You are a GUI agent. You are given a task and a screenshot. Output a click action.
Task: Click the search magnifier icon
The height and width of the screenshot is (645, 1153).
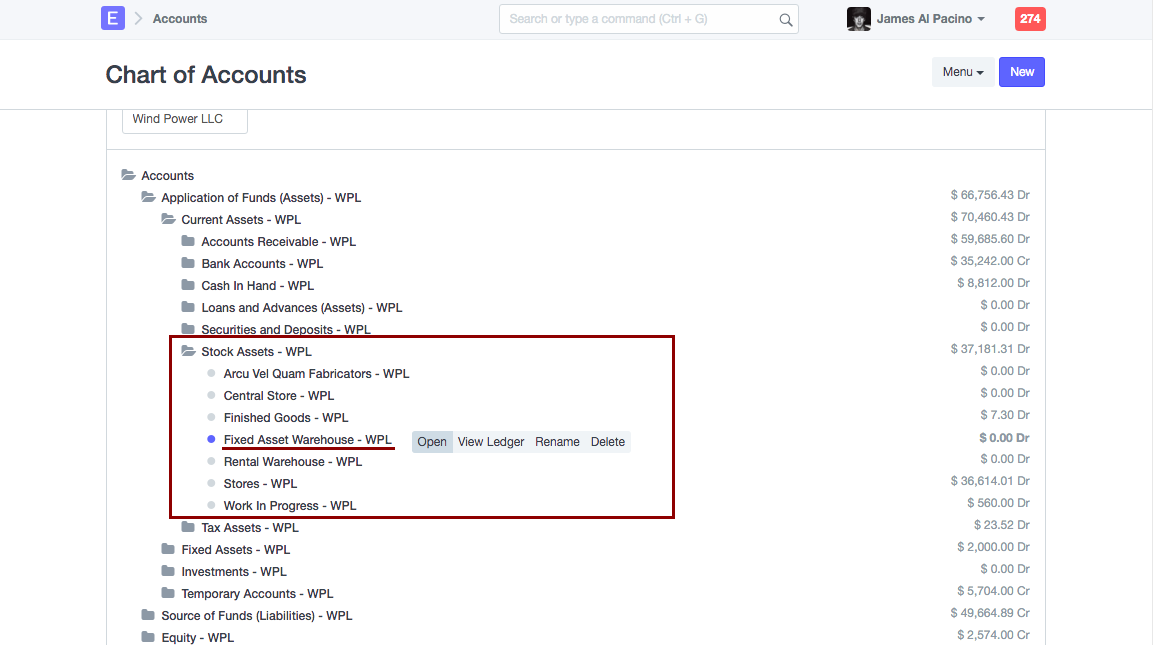(x=785, y=19)
